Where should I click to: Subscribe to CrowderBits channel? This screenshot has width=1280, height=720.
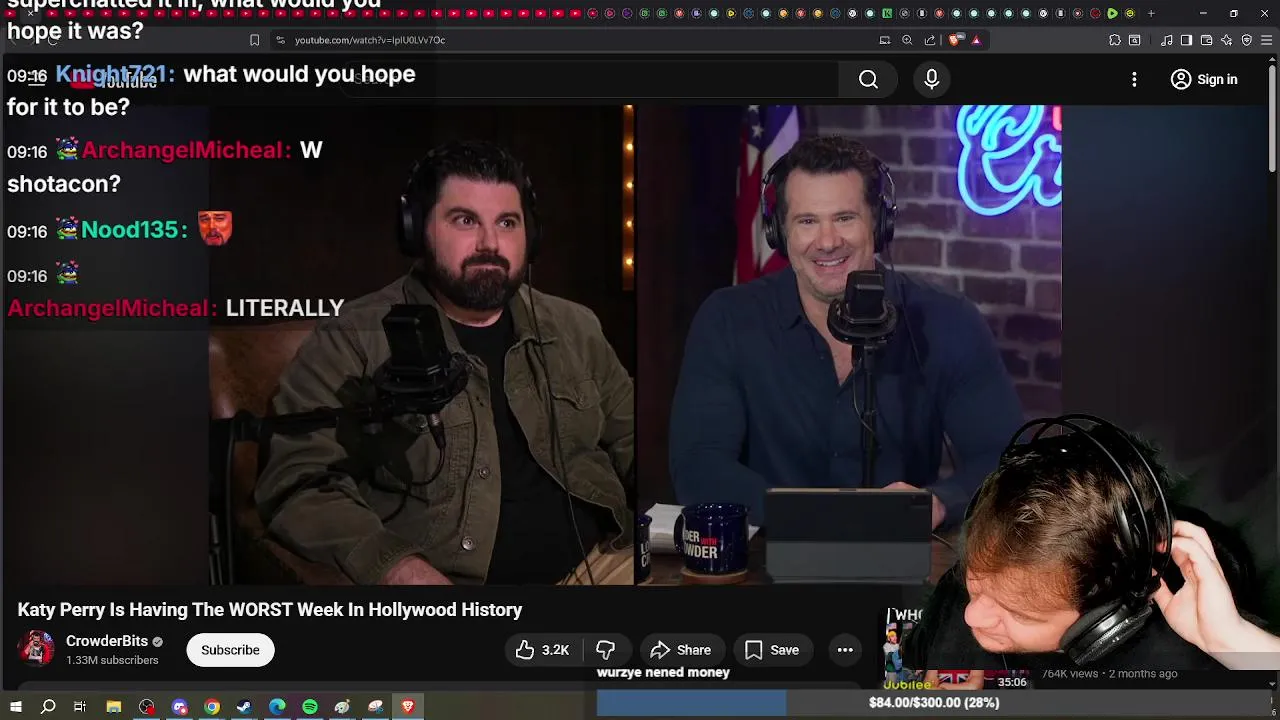[230, 650]
